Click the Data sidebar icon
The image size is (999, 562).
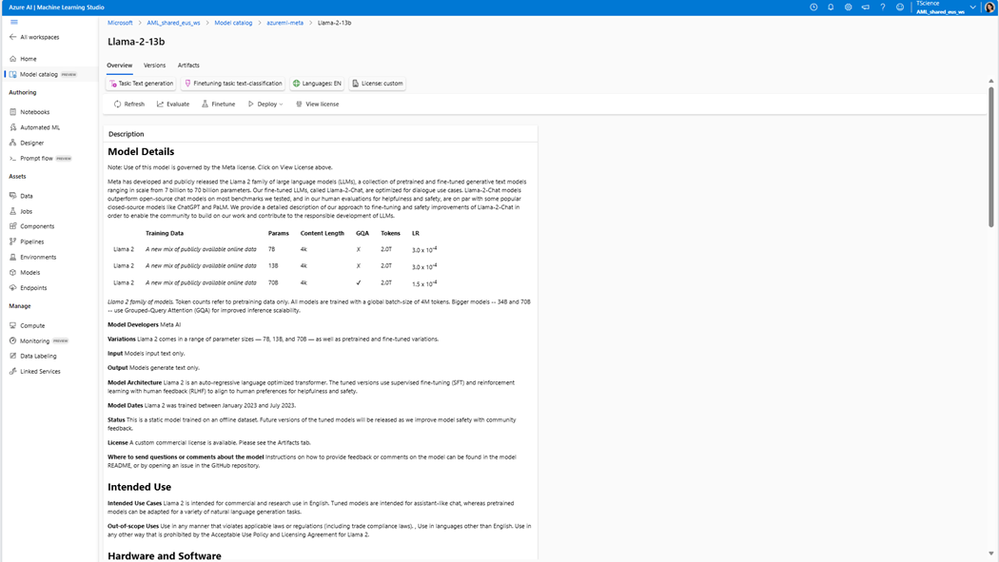(13, 196)
